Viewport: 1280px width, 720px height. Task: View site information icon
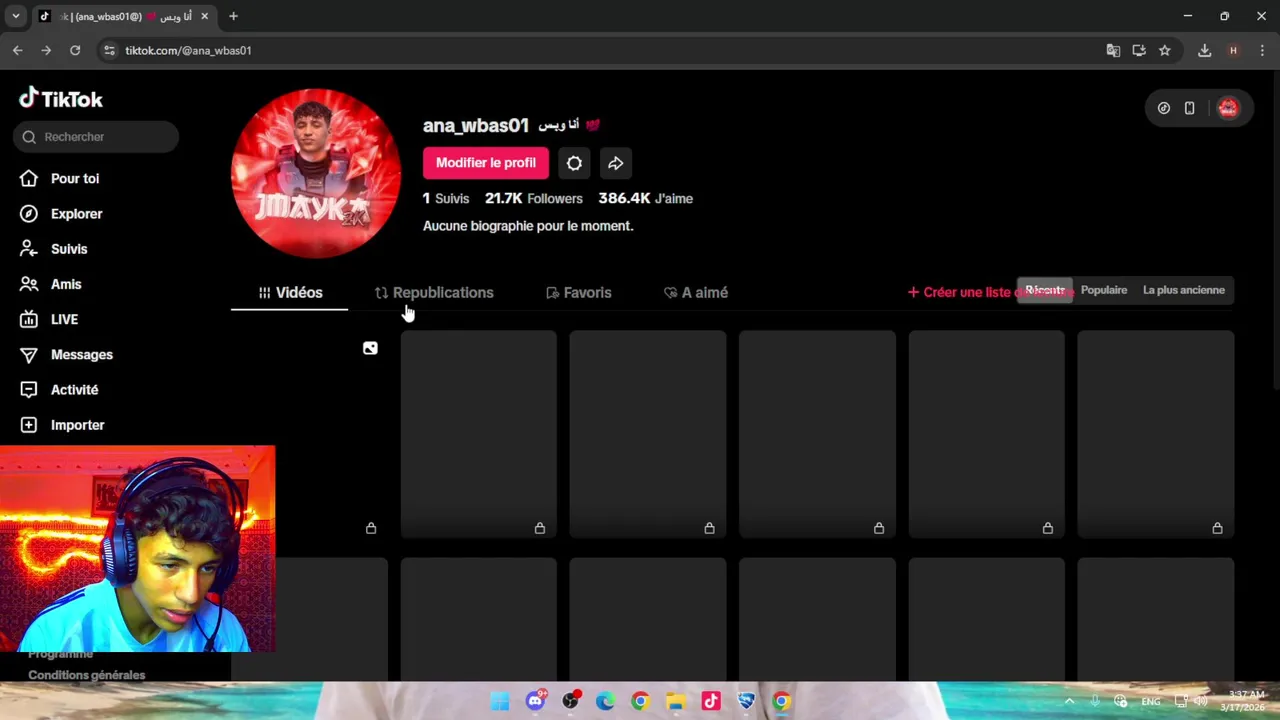109,50
